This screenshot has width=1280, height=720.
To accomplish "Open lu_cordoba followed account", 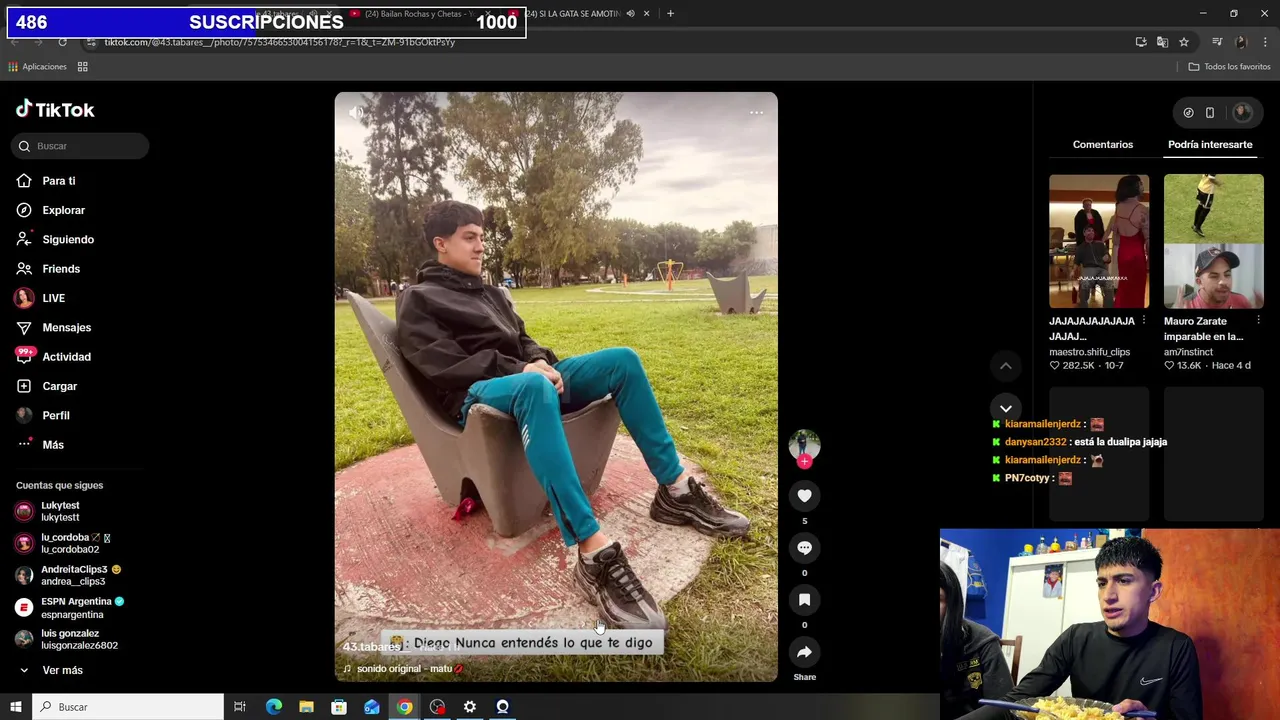I will click(63, 543).
